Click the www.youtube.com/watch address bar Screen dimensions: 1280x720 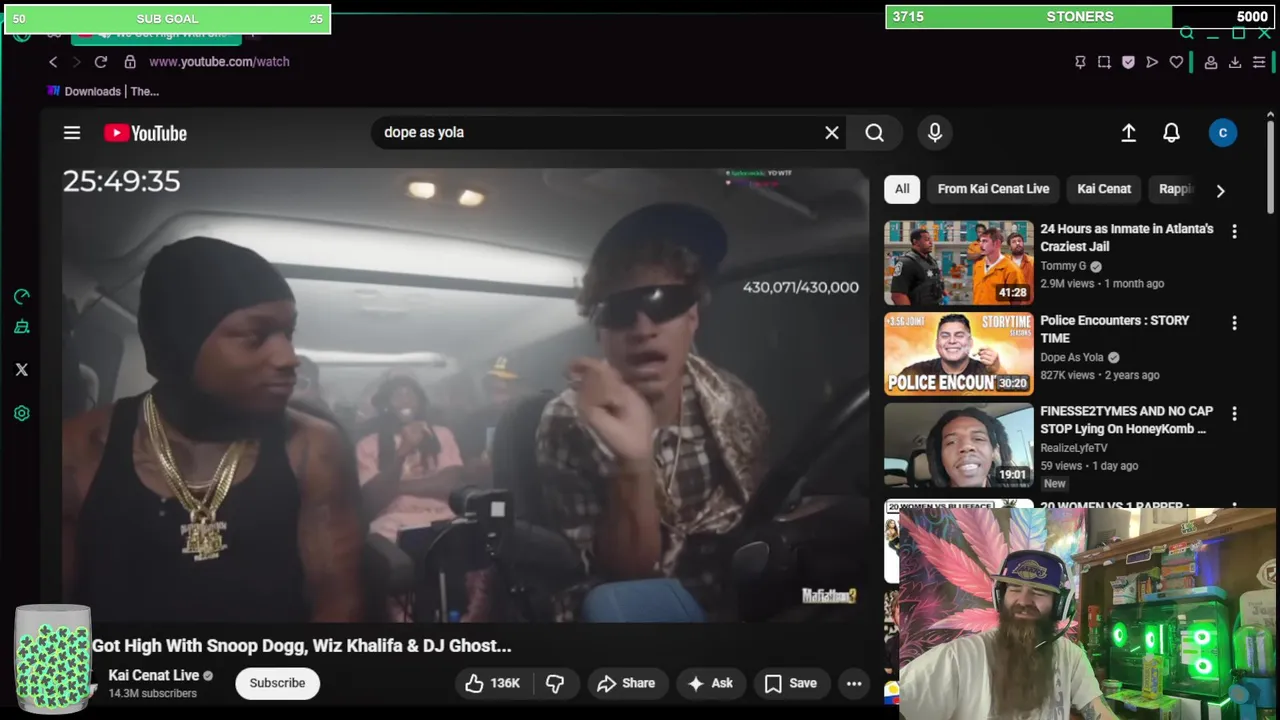point(219,62)
